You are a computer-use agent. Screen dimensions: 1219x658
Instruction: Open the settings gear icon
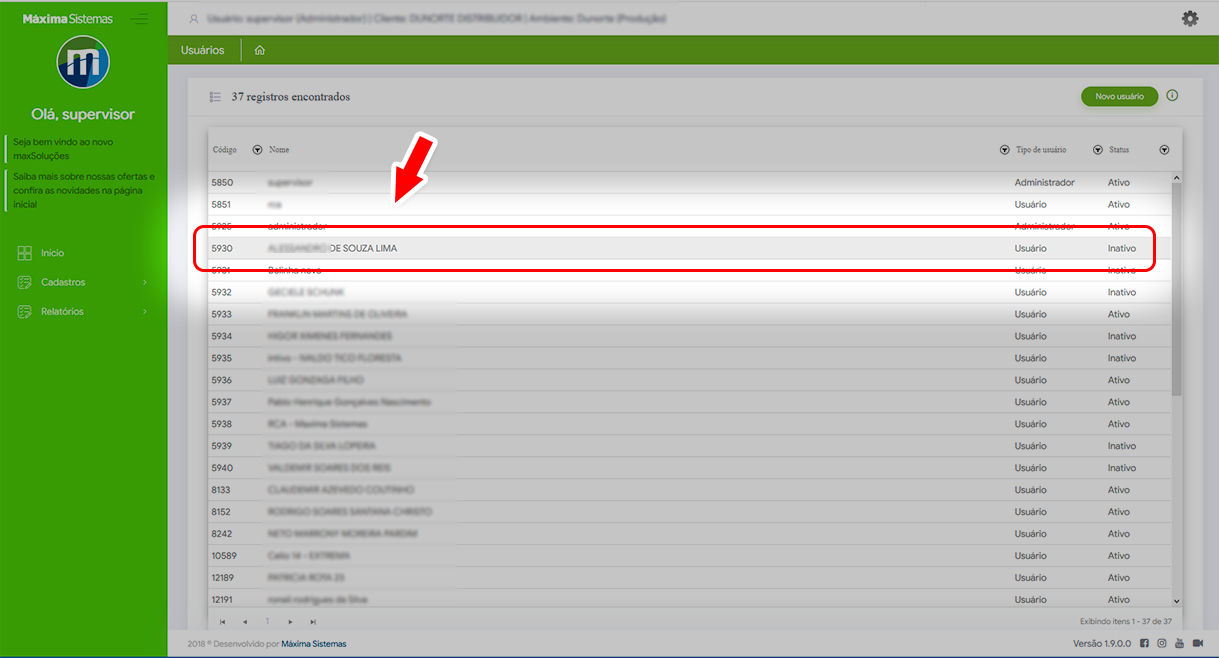tap(1189, 18)
